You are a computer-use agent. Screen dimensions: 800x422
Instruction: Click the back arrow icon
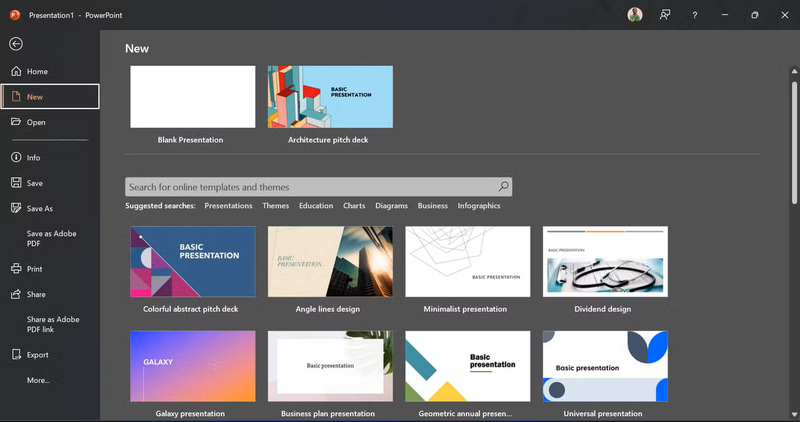(15, 44)
